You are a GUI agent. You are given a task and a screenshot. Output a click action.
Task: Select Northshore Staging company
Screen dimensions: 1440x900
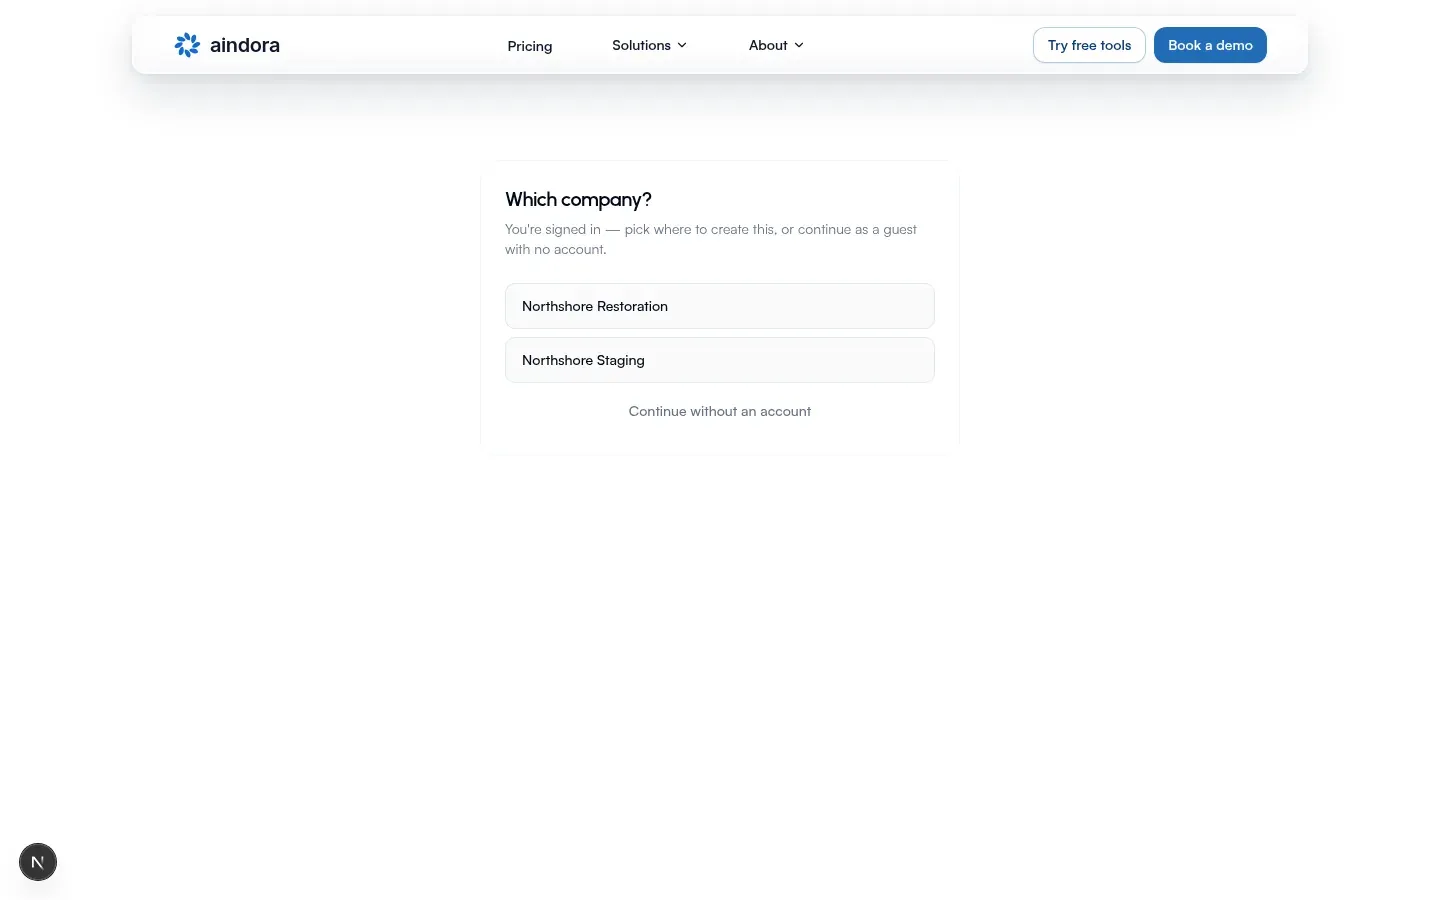click(x=720, y=360)
